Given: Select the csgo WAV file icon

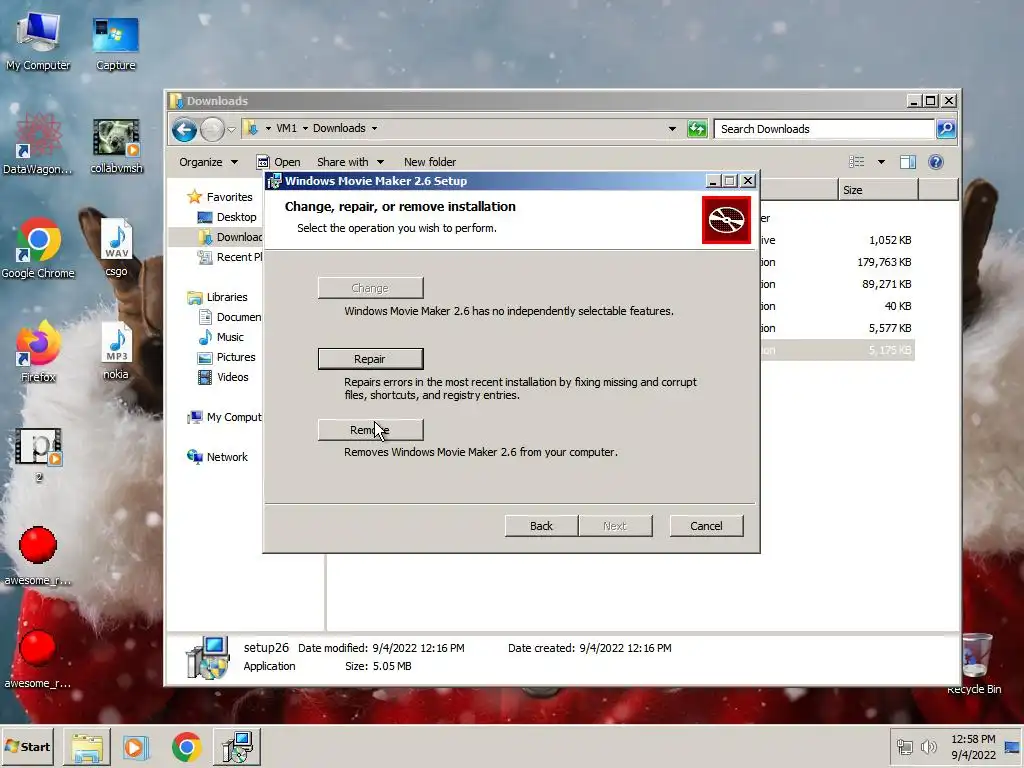Looking at the screenshot, I should (116, 248).
